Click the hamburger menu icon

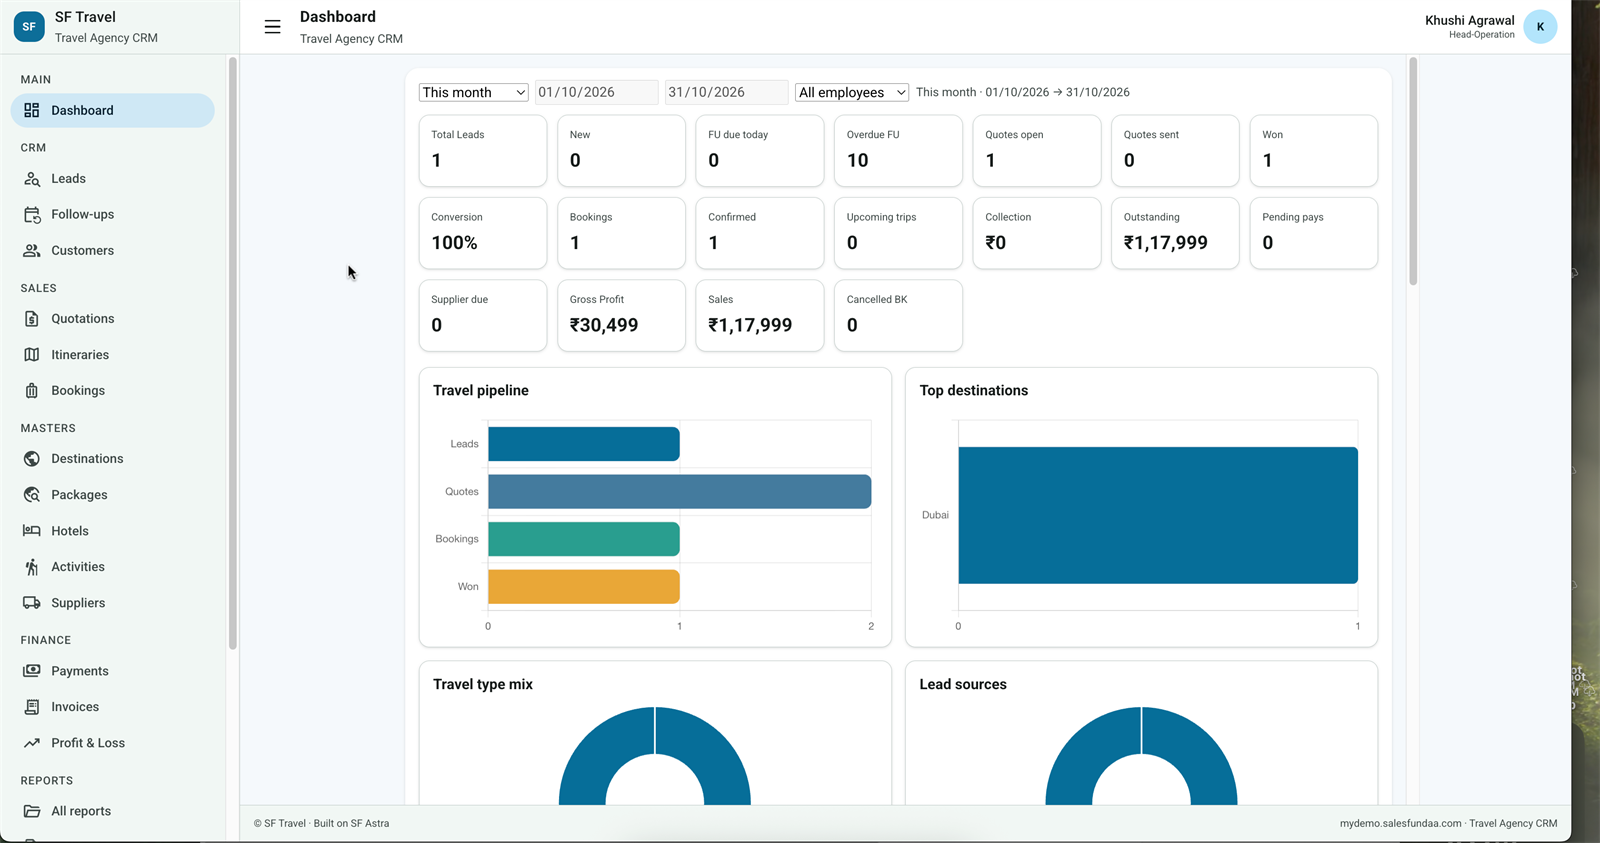click(x=272, y=27)
